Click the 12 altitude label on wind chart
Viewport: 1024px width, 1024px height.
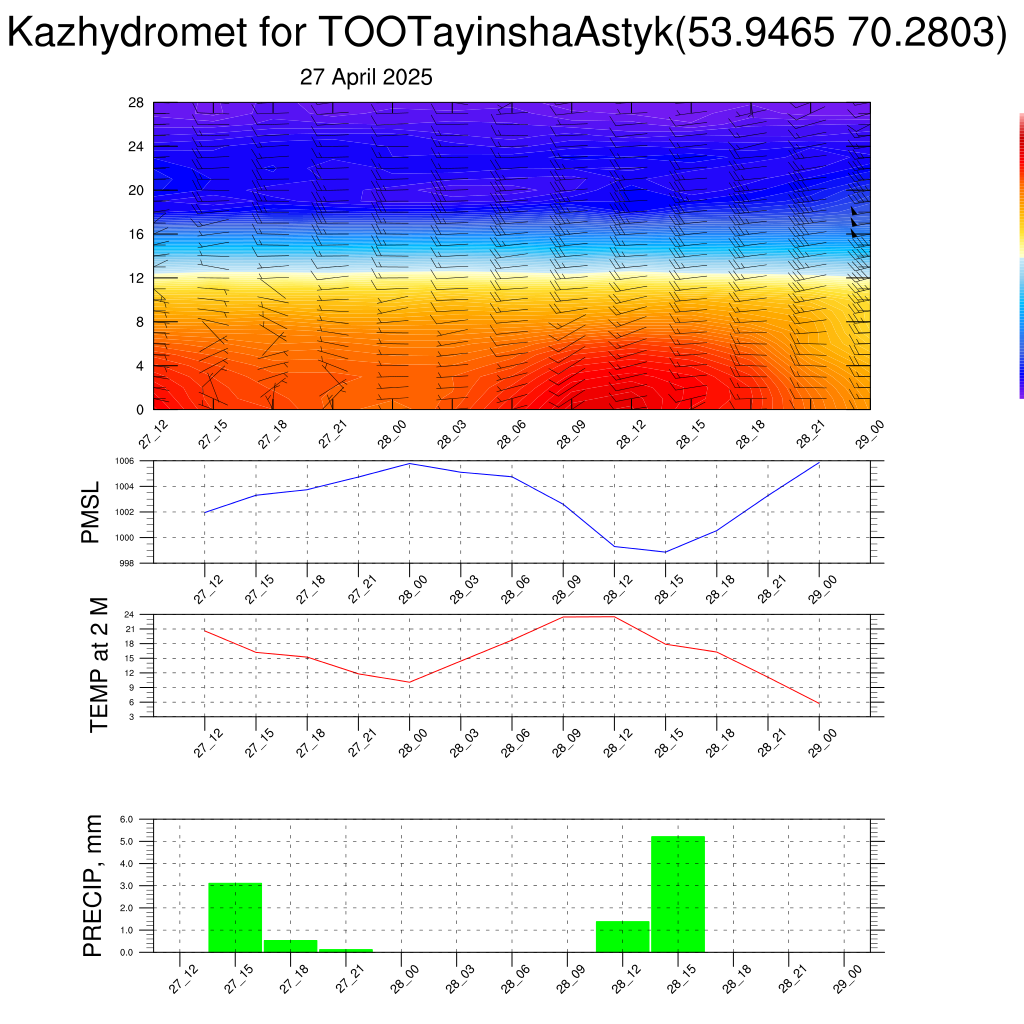[136, 278]
